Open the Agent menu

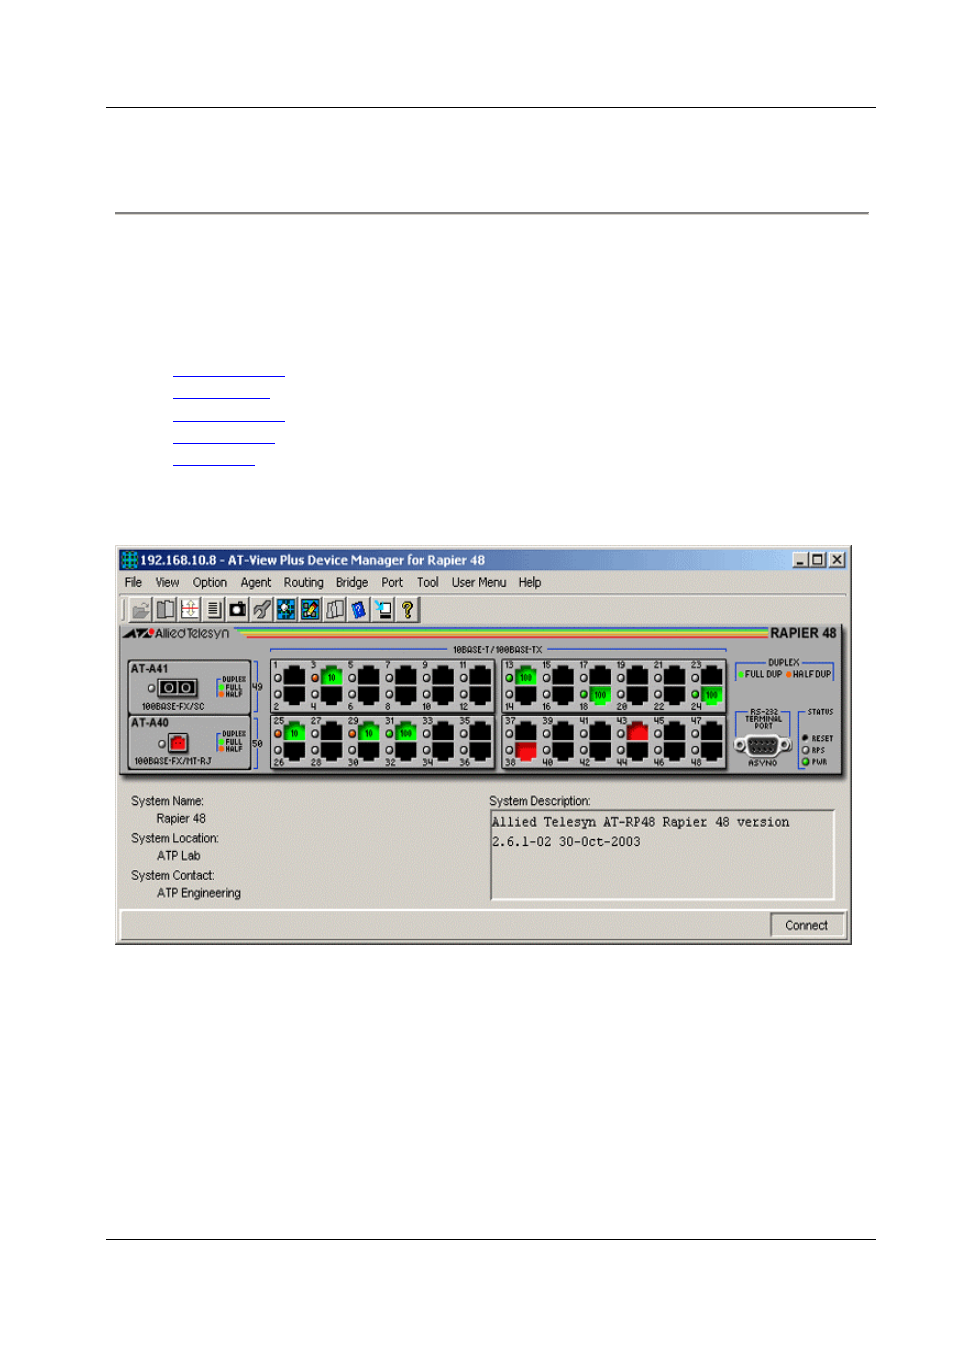pos(256,582)
